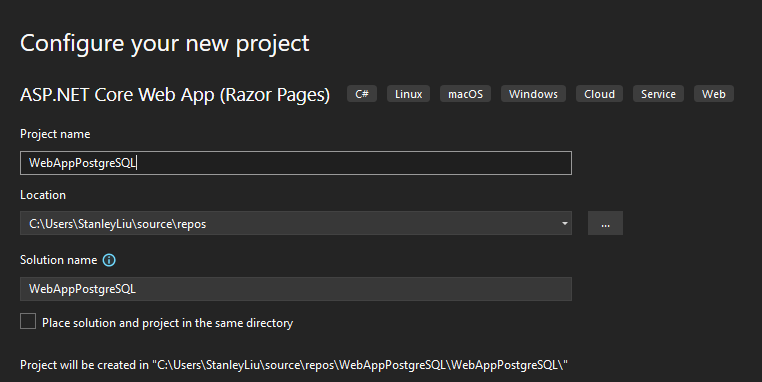Click the 'Project will be created in' path text
Image resolution: width=762 pixels, height=382 pixels.
[x=294, y=365]
